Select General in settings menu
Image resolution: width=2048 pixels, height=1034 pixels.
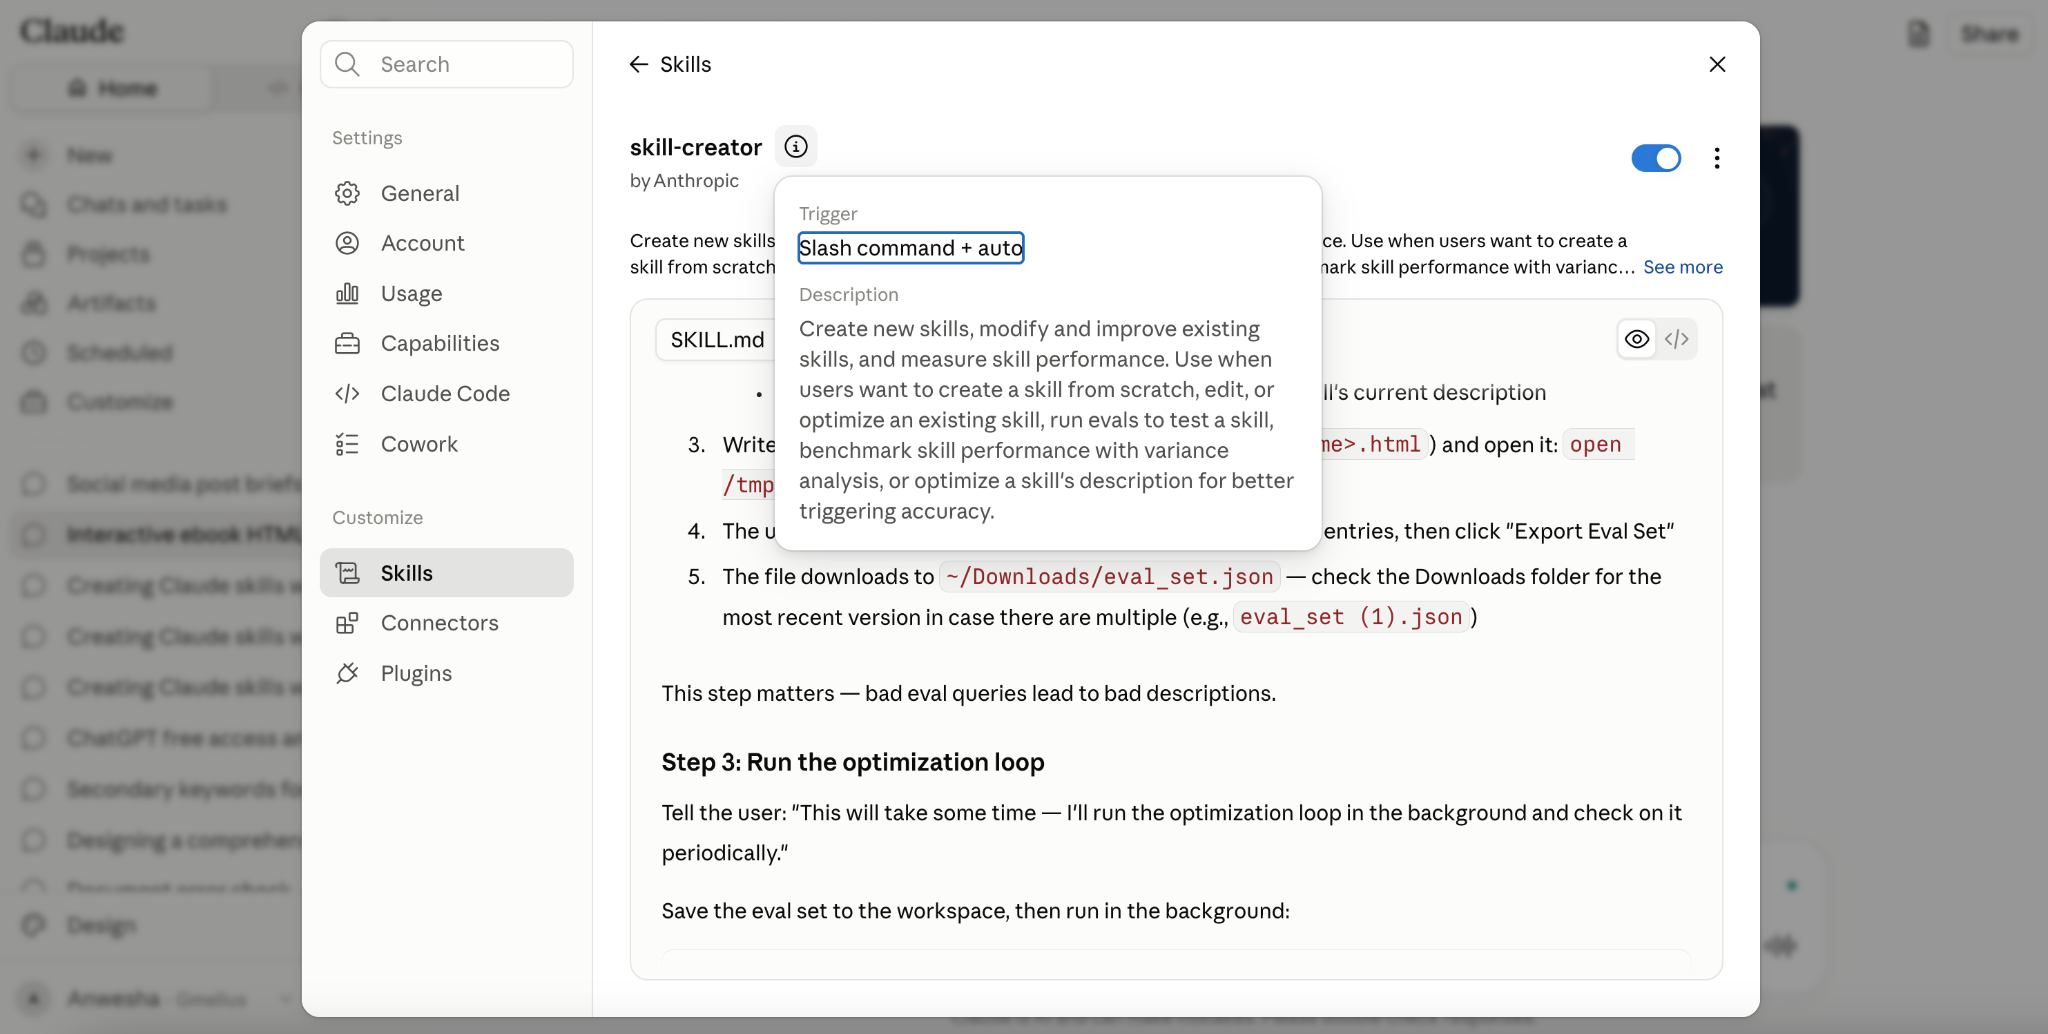[x=447, y=193]
